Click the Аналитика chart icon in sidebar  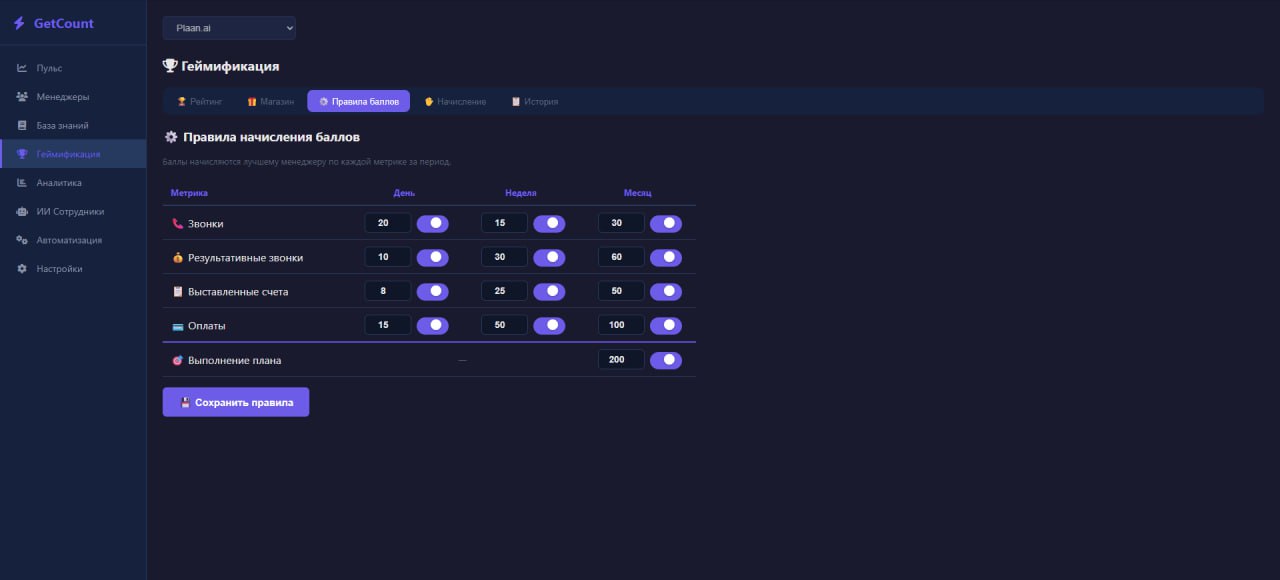click(22, 183)
